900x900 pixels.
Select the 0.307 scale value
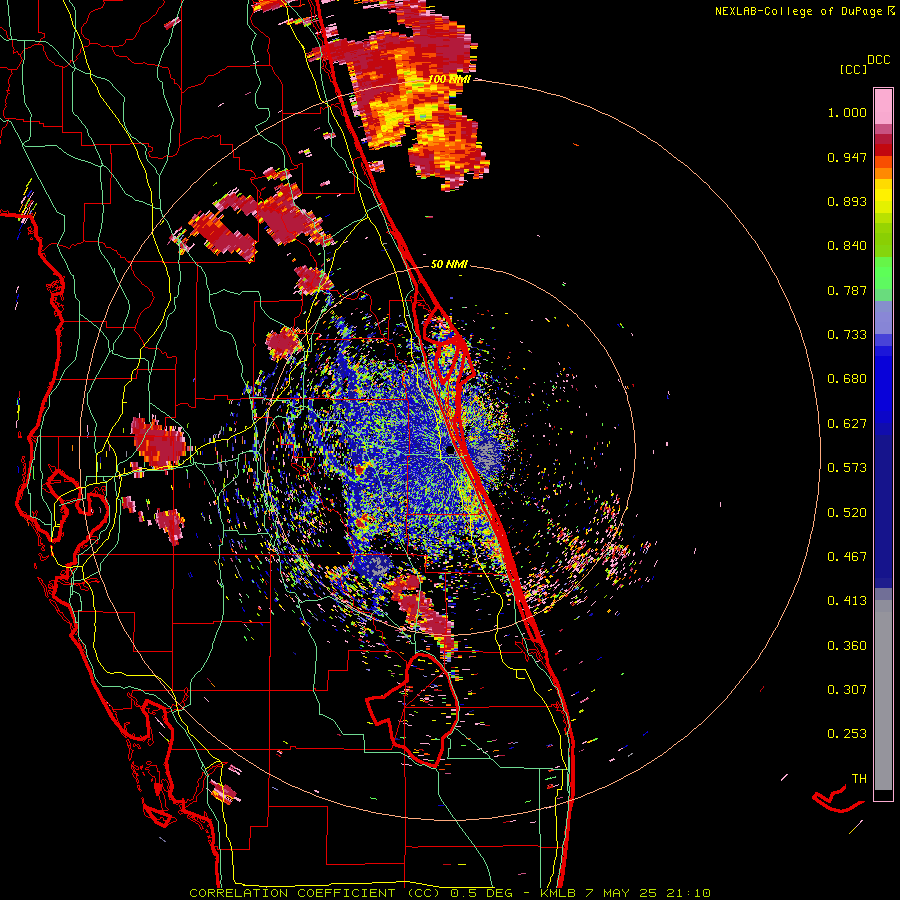[847, 690]
